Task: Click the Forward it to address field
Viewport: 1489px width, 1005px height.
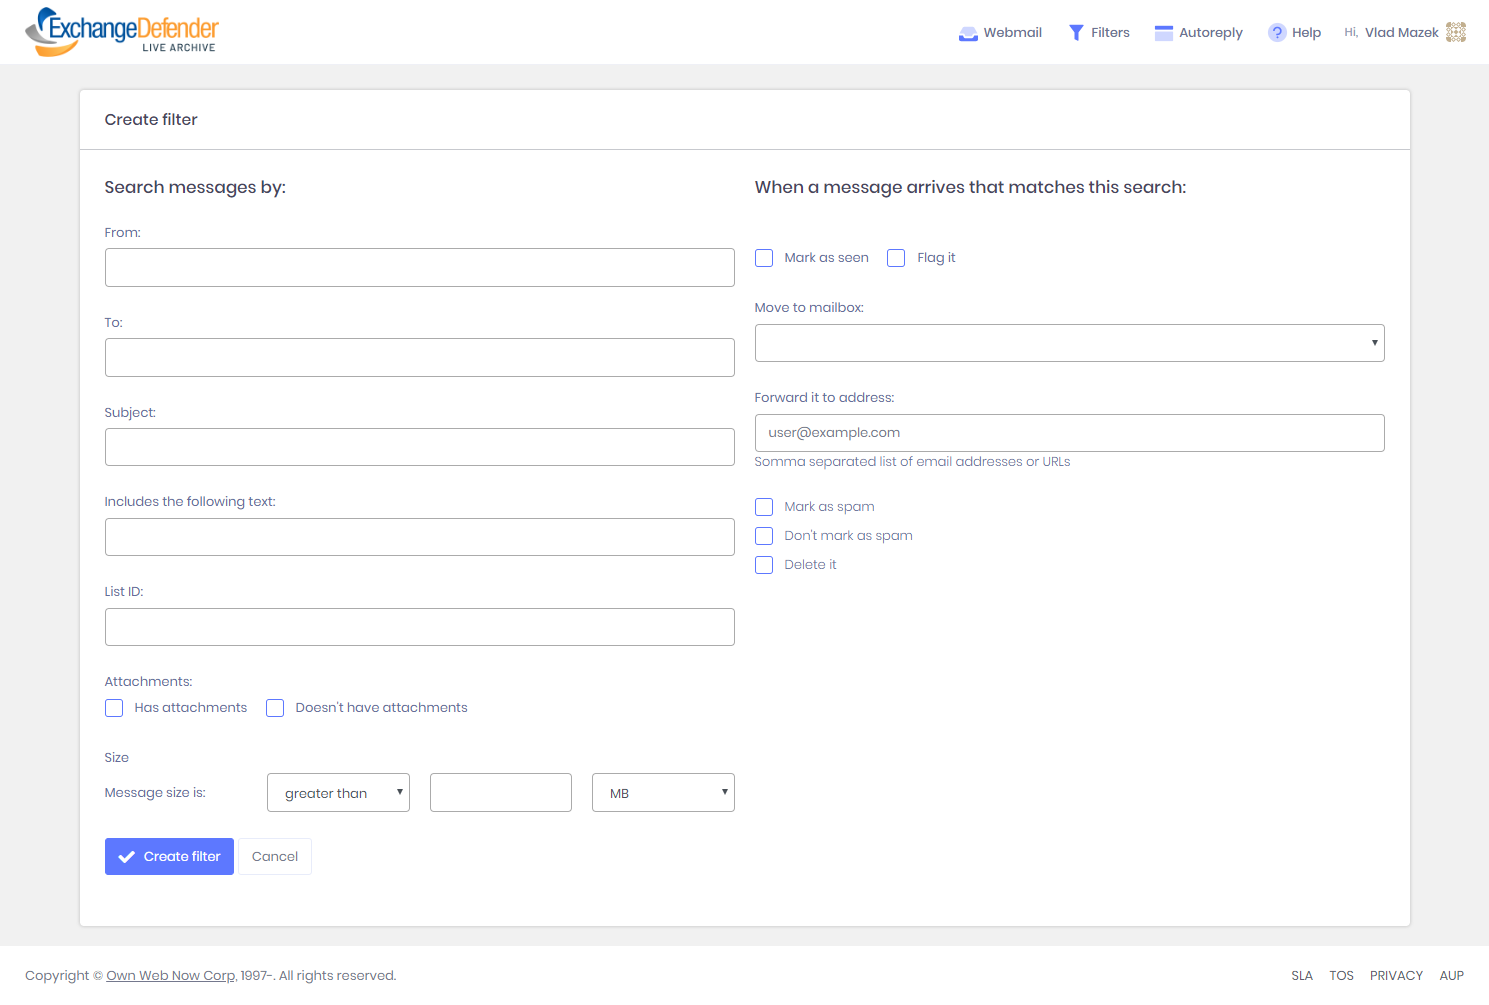Action: click(x=1069, y=433)
